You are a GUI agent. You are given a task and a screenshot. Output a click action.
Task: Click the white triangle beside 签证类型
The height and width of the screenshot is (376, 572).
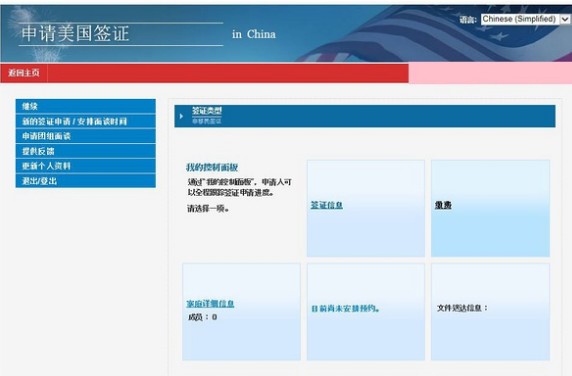pyautogui.click(x=181, y=116)
